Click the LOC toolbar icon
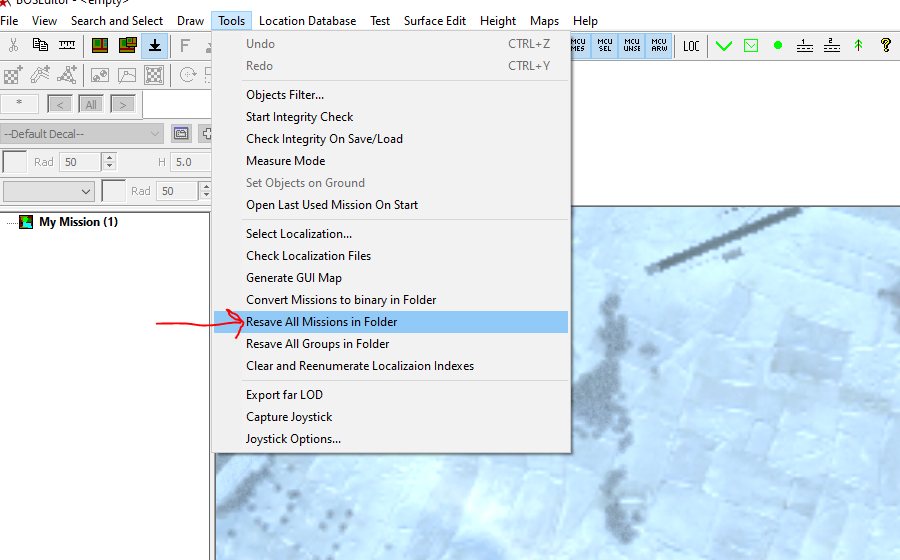The image size is (900, 560). 691,45
